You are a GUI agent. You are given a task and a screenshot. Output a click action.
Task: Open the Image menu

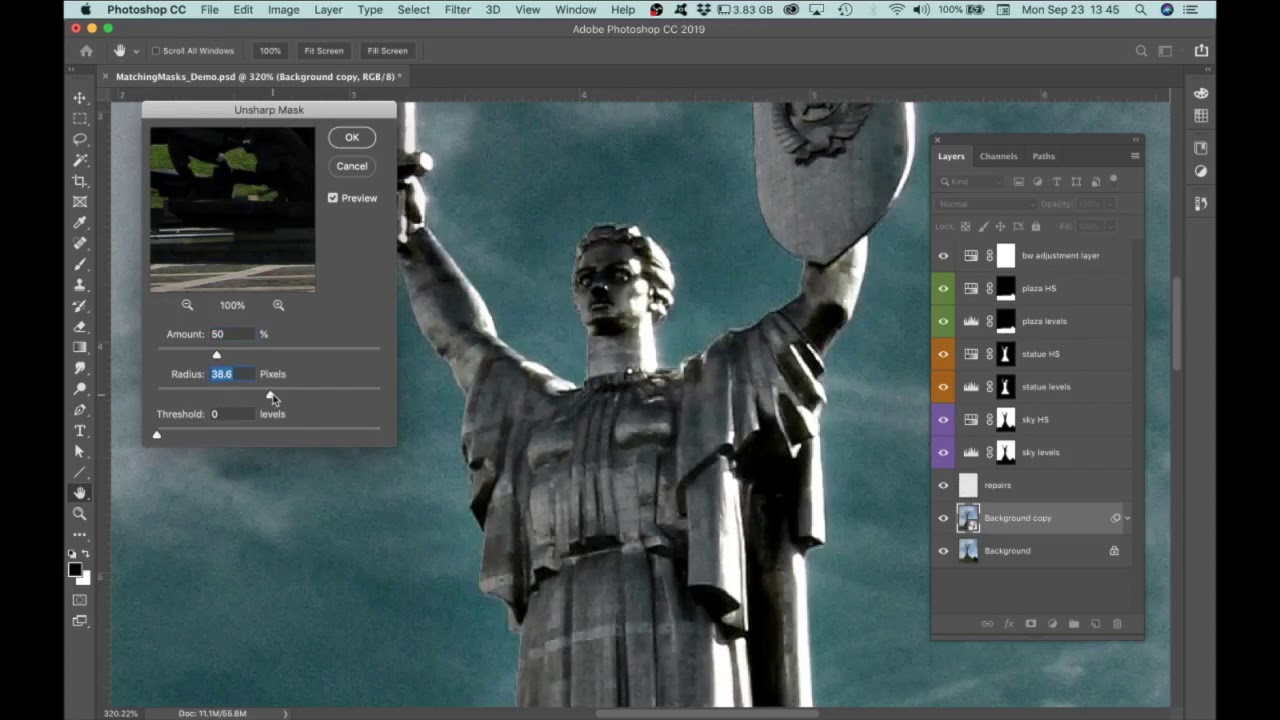point(283,10)
